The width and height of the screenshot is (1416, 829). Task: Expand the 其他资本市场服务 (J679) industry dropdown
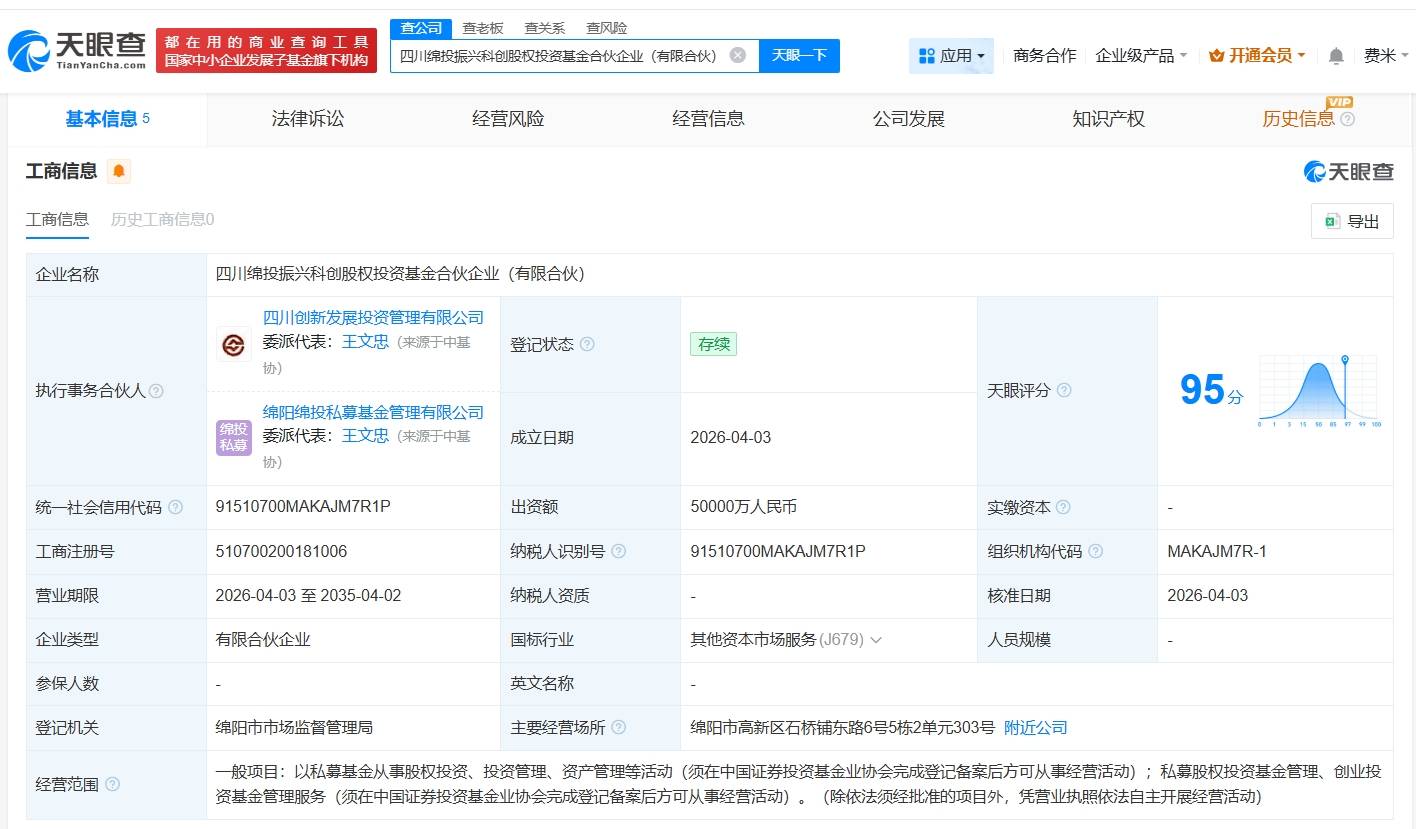[877, 639]
